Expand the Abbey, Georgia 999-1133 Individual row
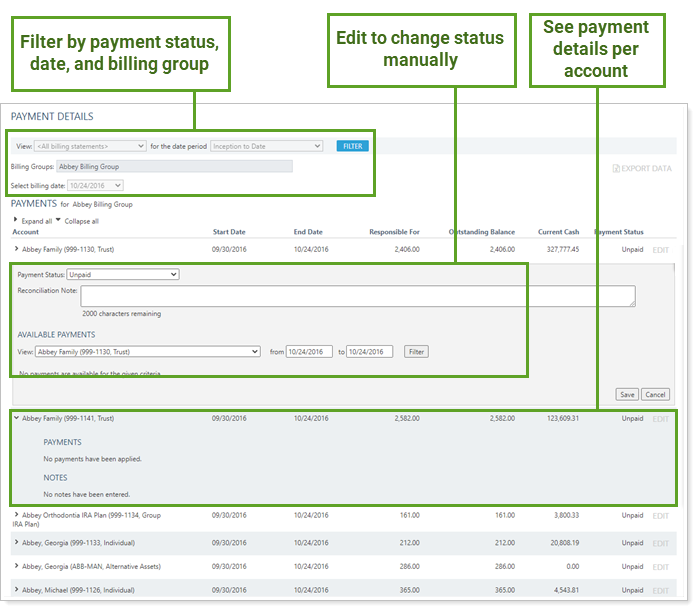 click(16, 543)
